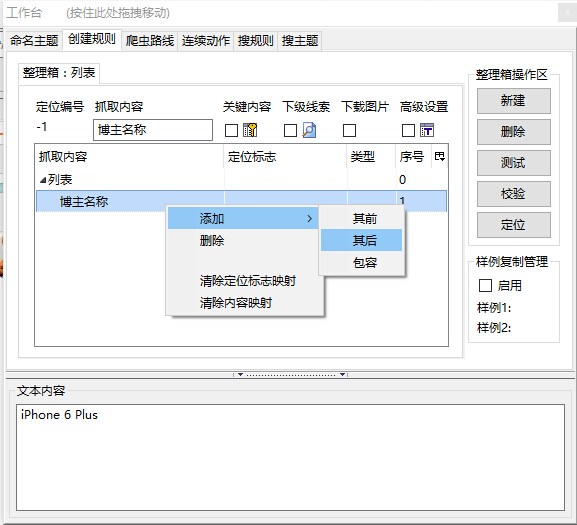Click the -1 定位编号 value
Screen dimensions: 577x525
tap(42, 127)
